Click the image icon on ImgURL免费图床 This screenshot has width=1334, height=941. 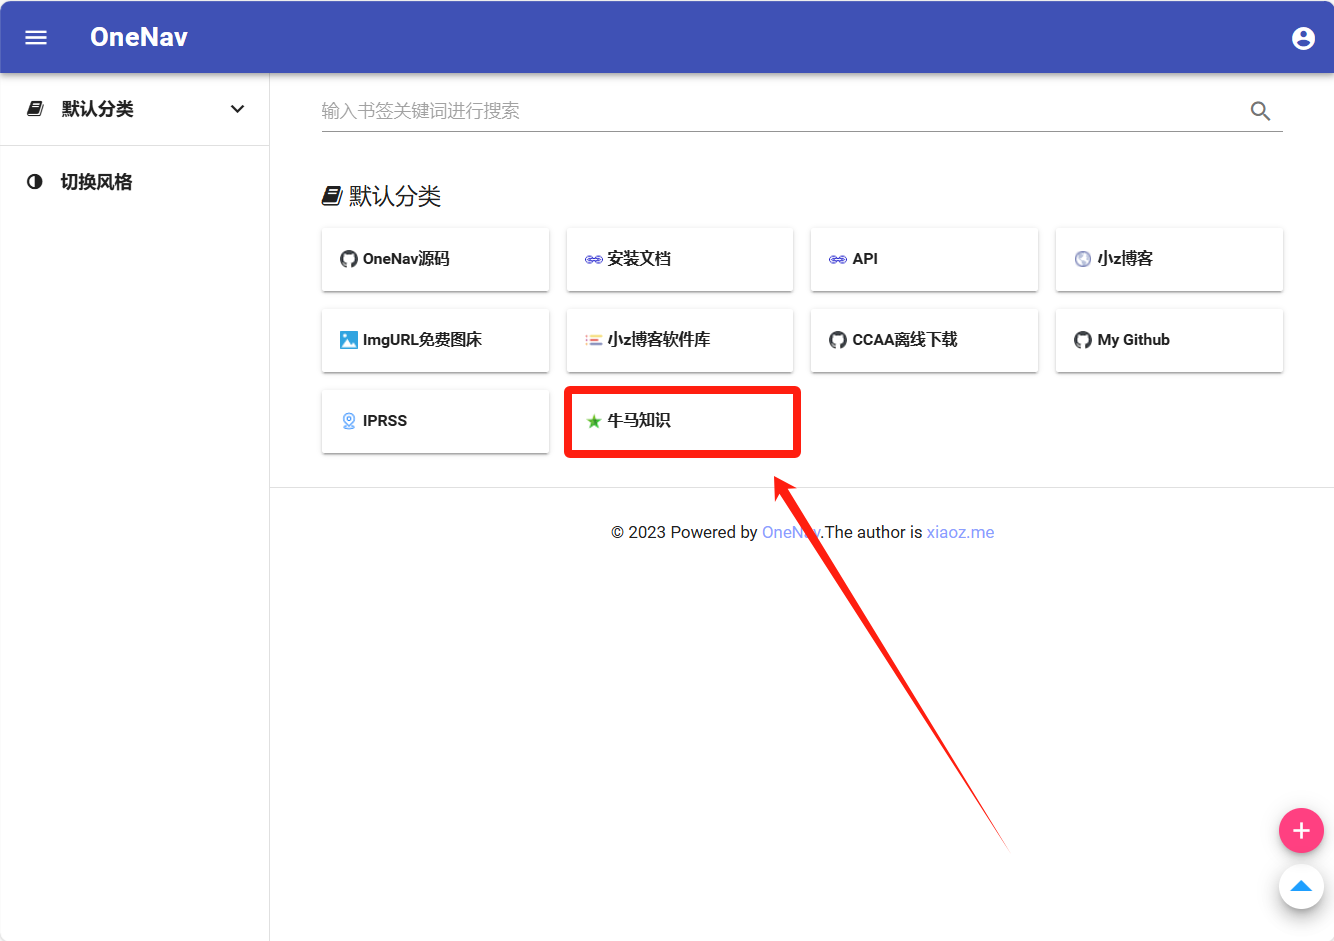(348, 340)
